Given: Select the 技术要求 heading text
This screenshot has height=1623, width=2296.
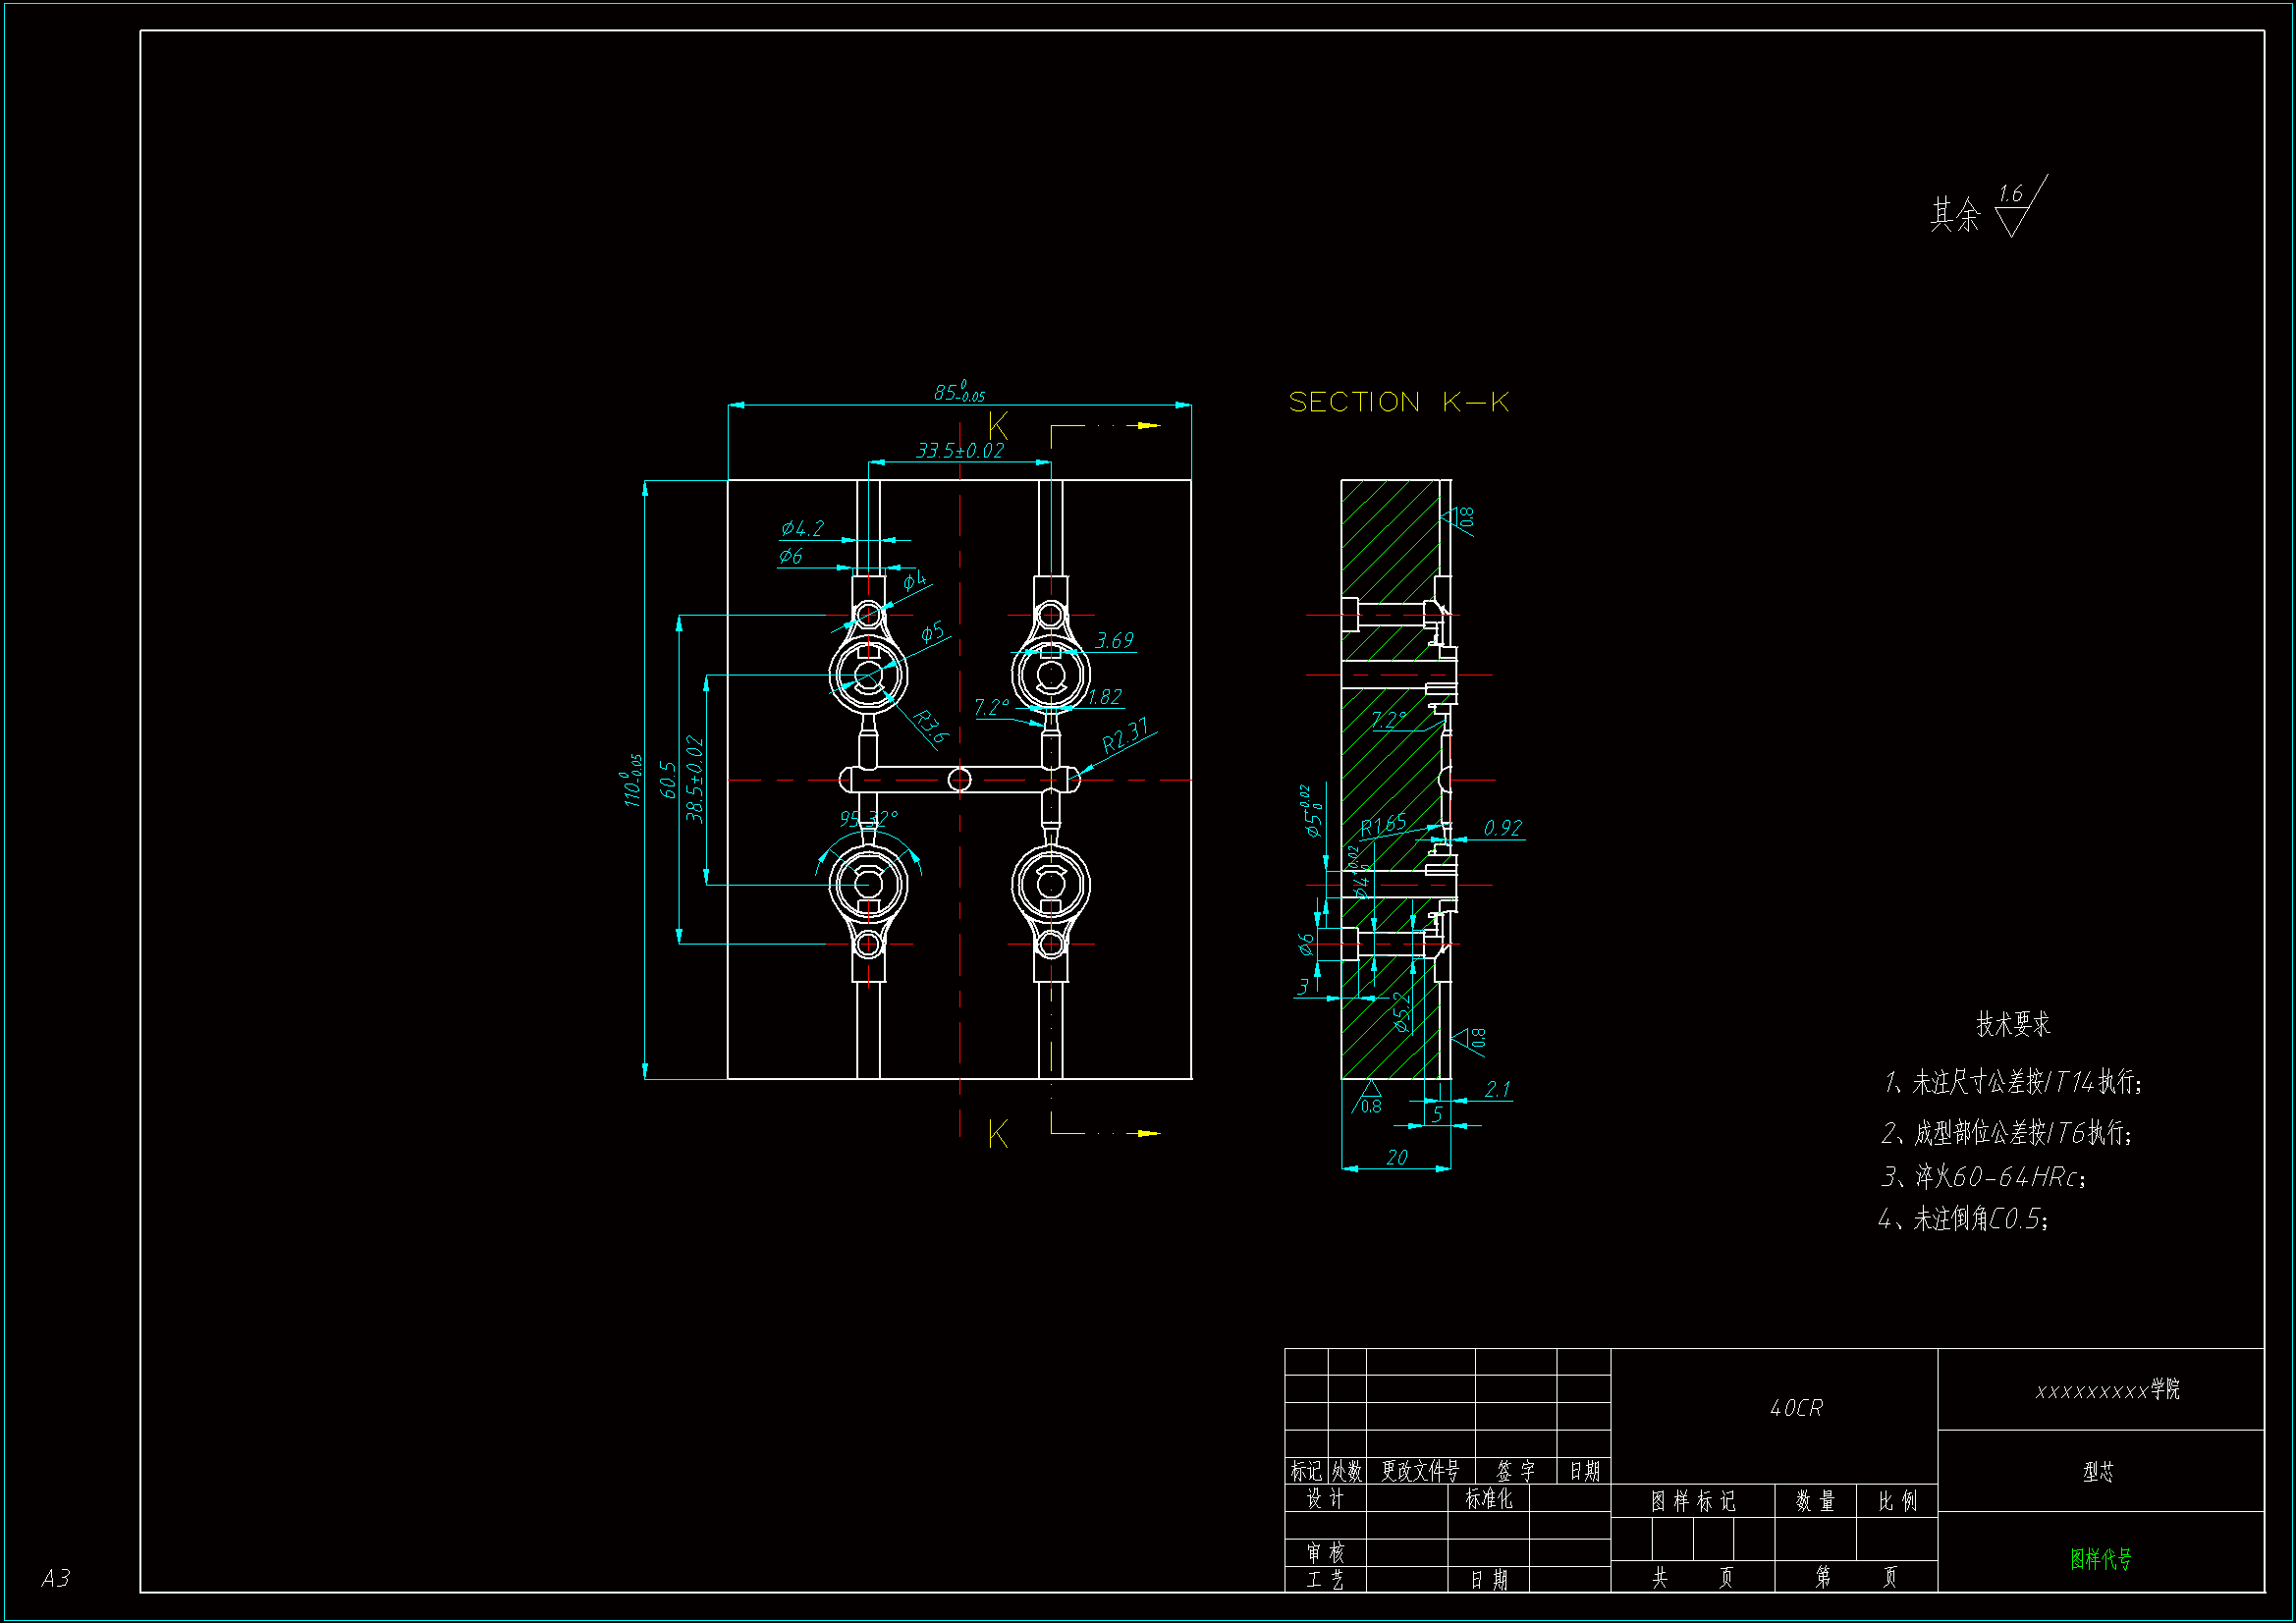Looking at the screenshot, I should coord(2012,1024).
